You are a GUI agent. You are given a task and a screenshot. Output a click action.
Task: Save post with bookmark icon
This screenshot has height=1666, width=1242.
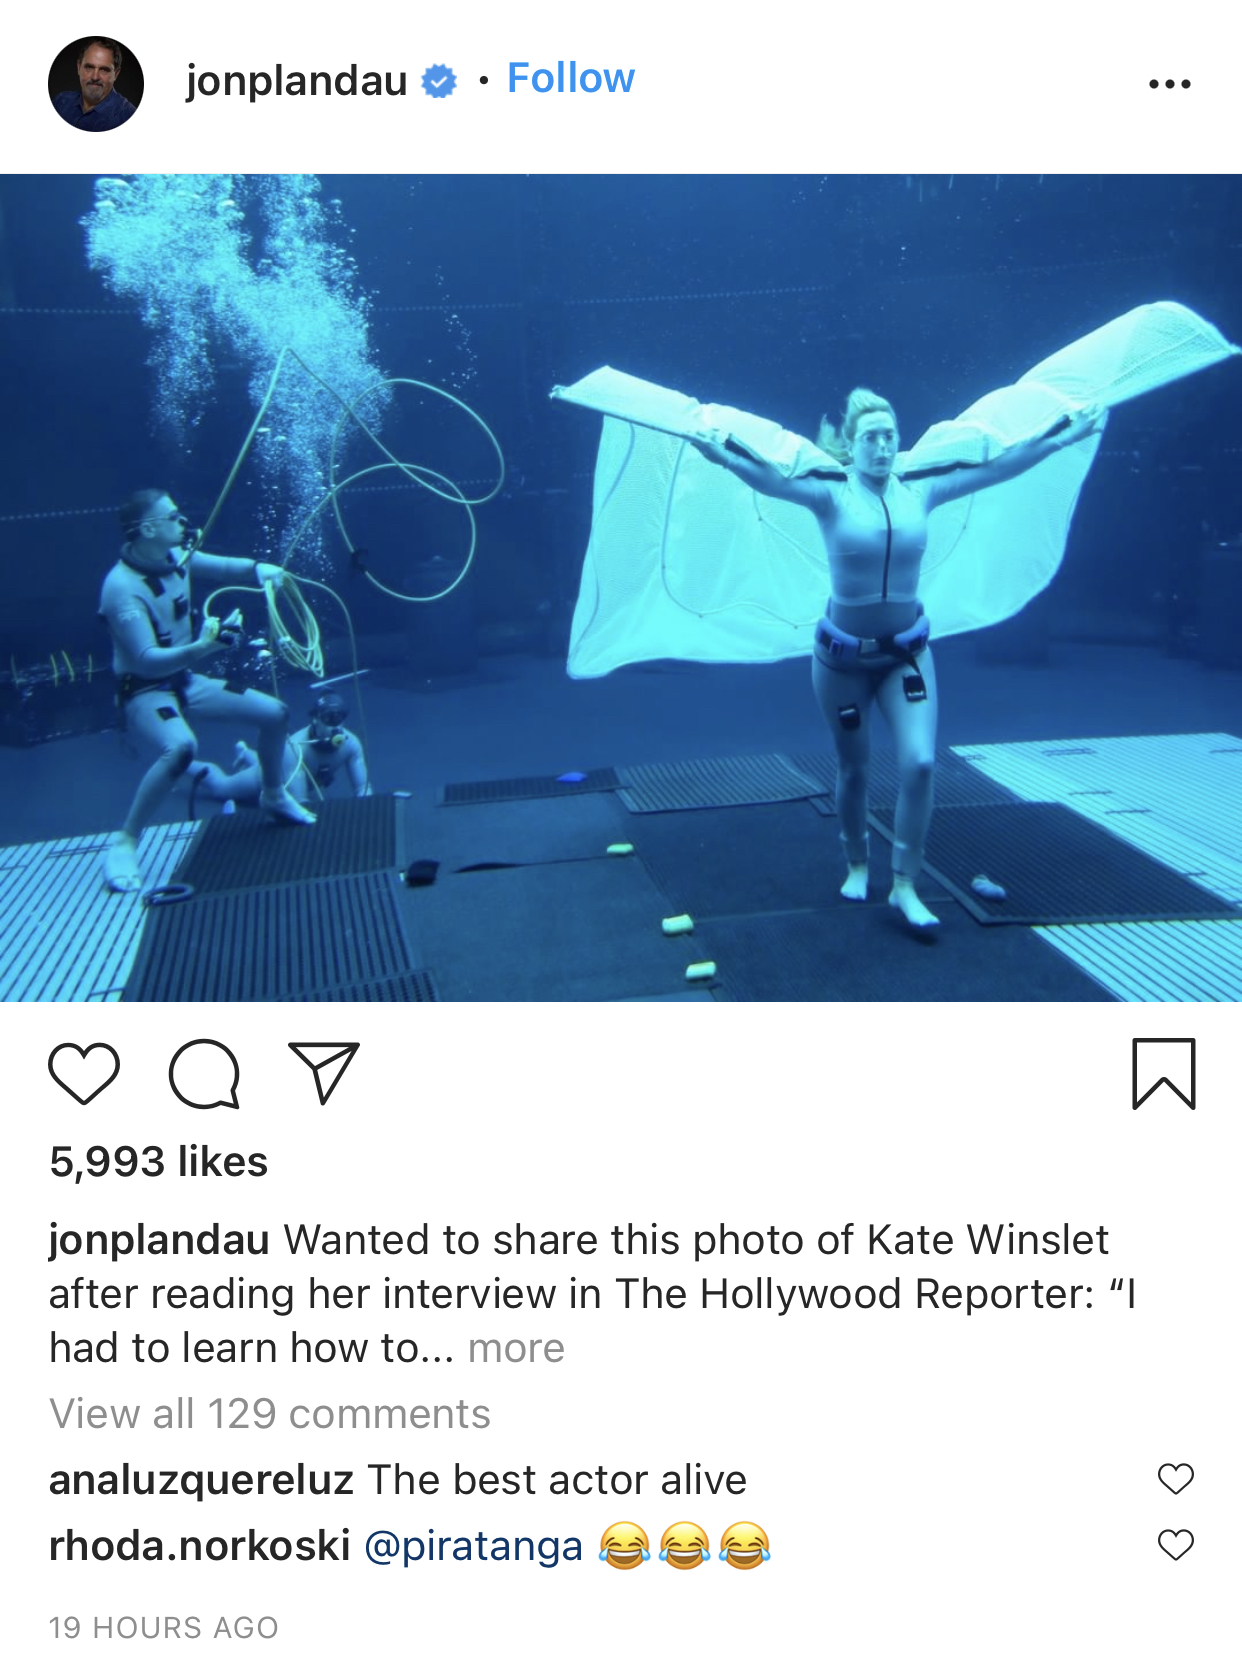point(1164,1074)
